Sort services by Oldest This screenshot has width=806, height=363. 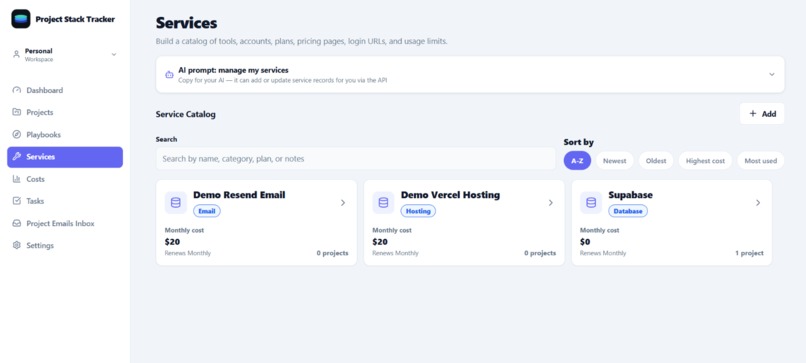click(656, 161)
